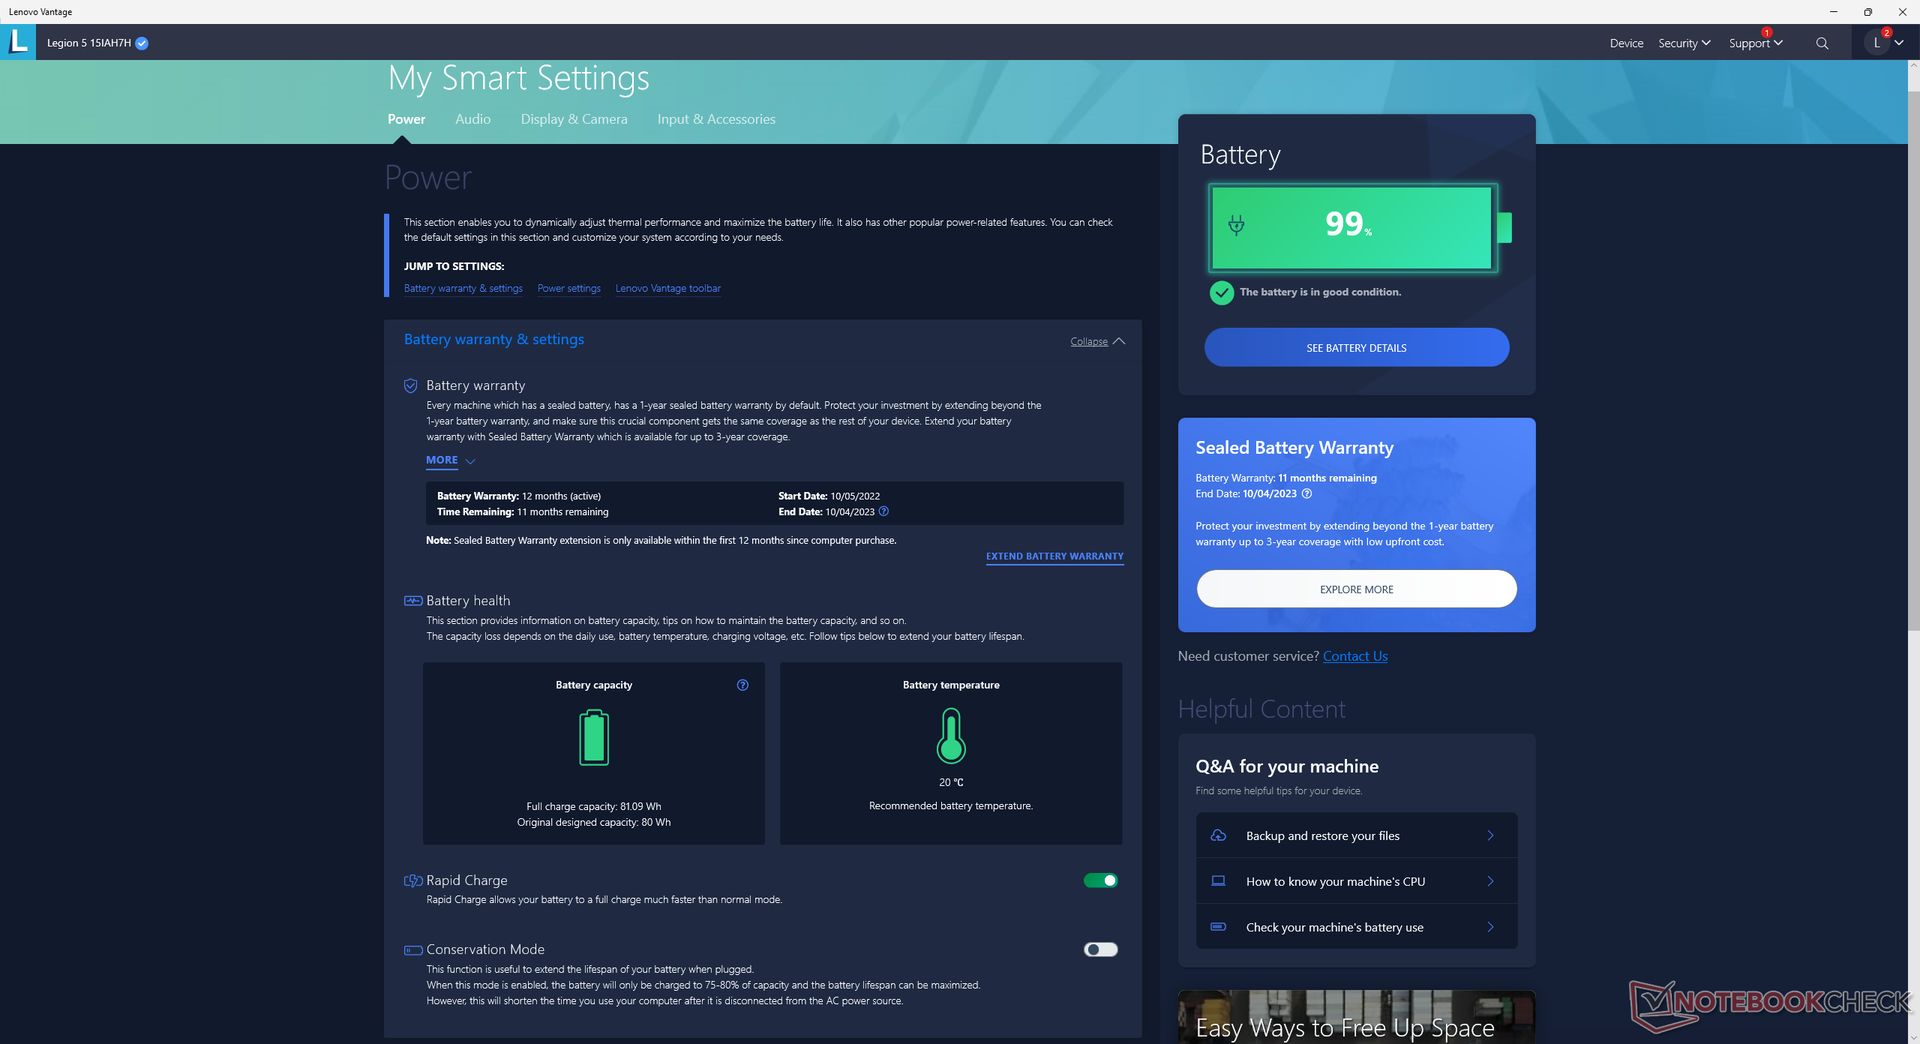Jump to Battery warranty & settings link
This screenshot has height=1044, width=1920.
pos(463,289)
